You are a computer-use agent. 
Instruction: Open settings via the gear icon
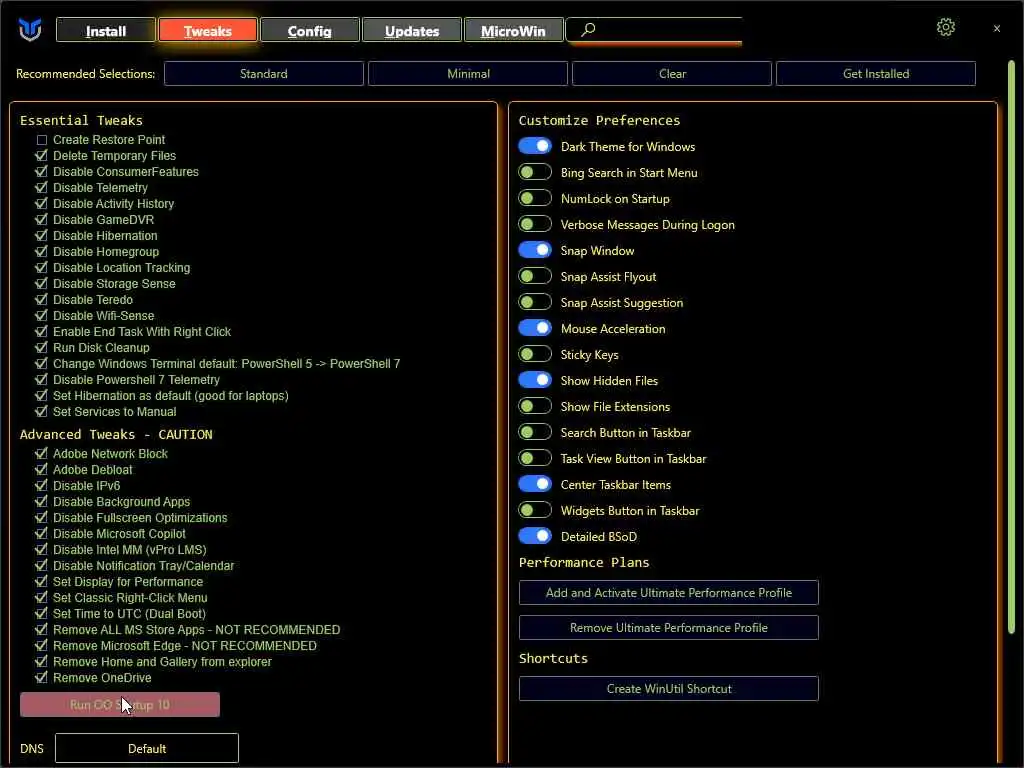(x=945, y=27)
